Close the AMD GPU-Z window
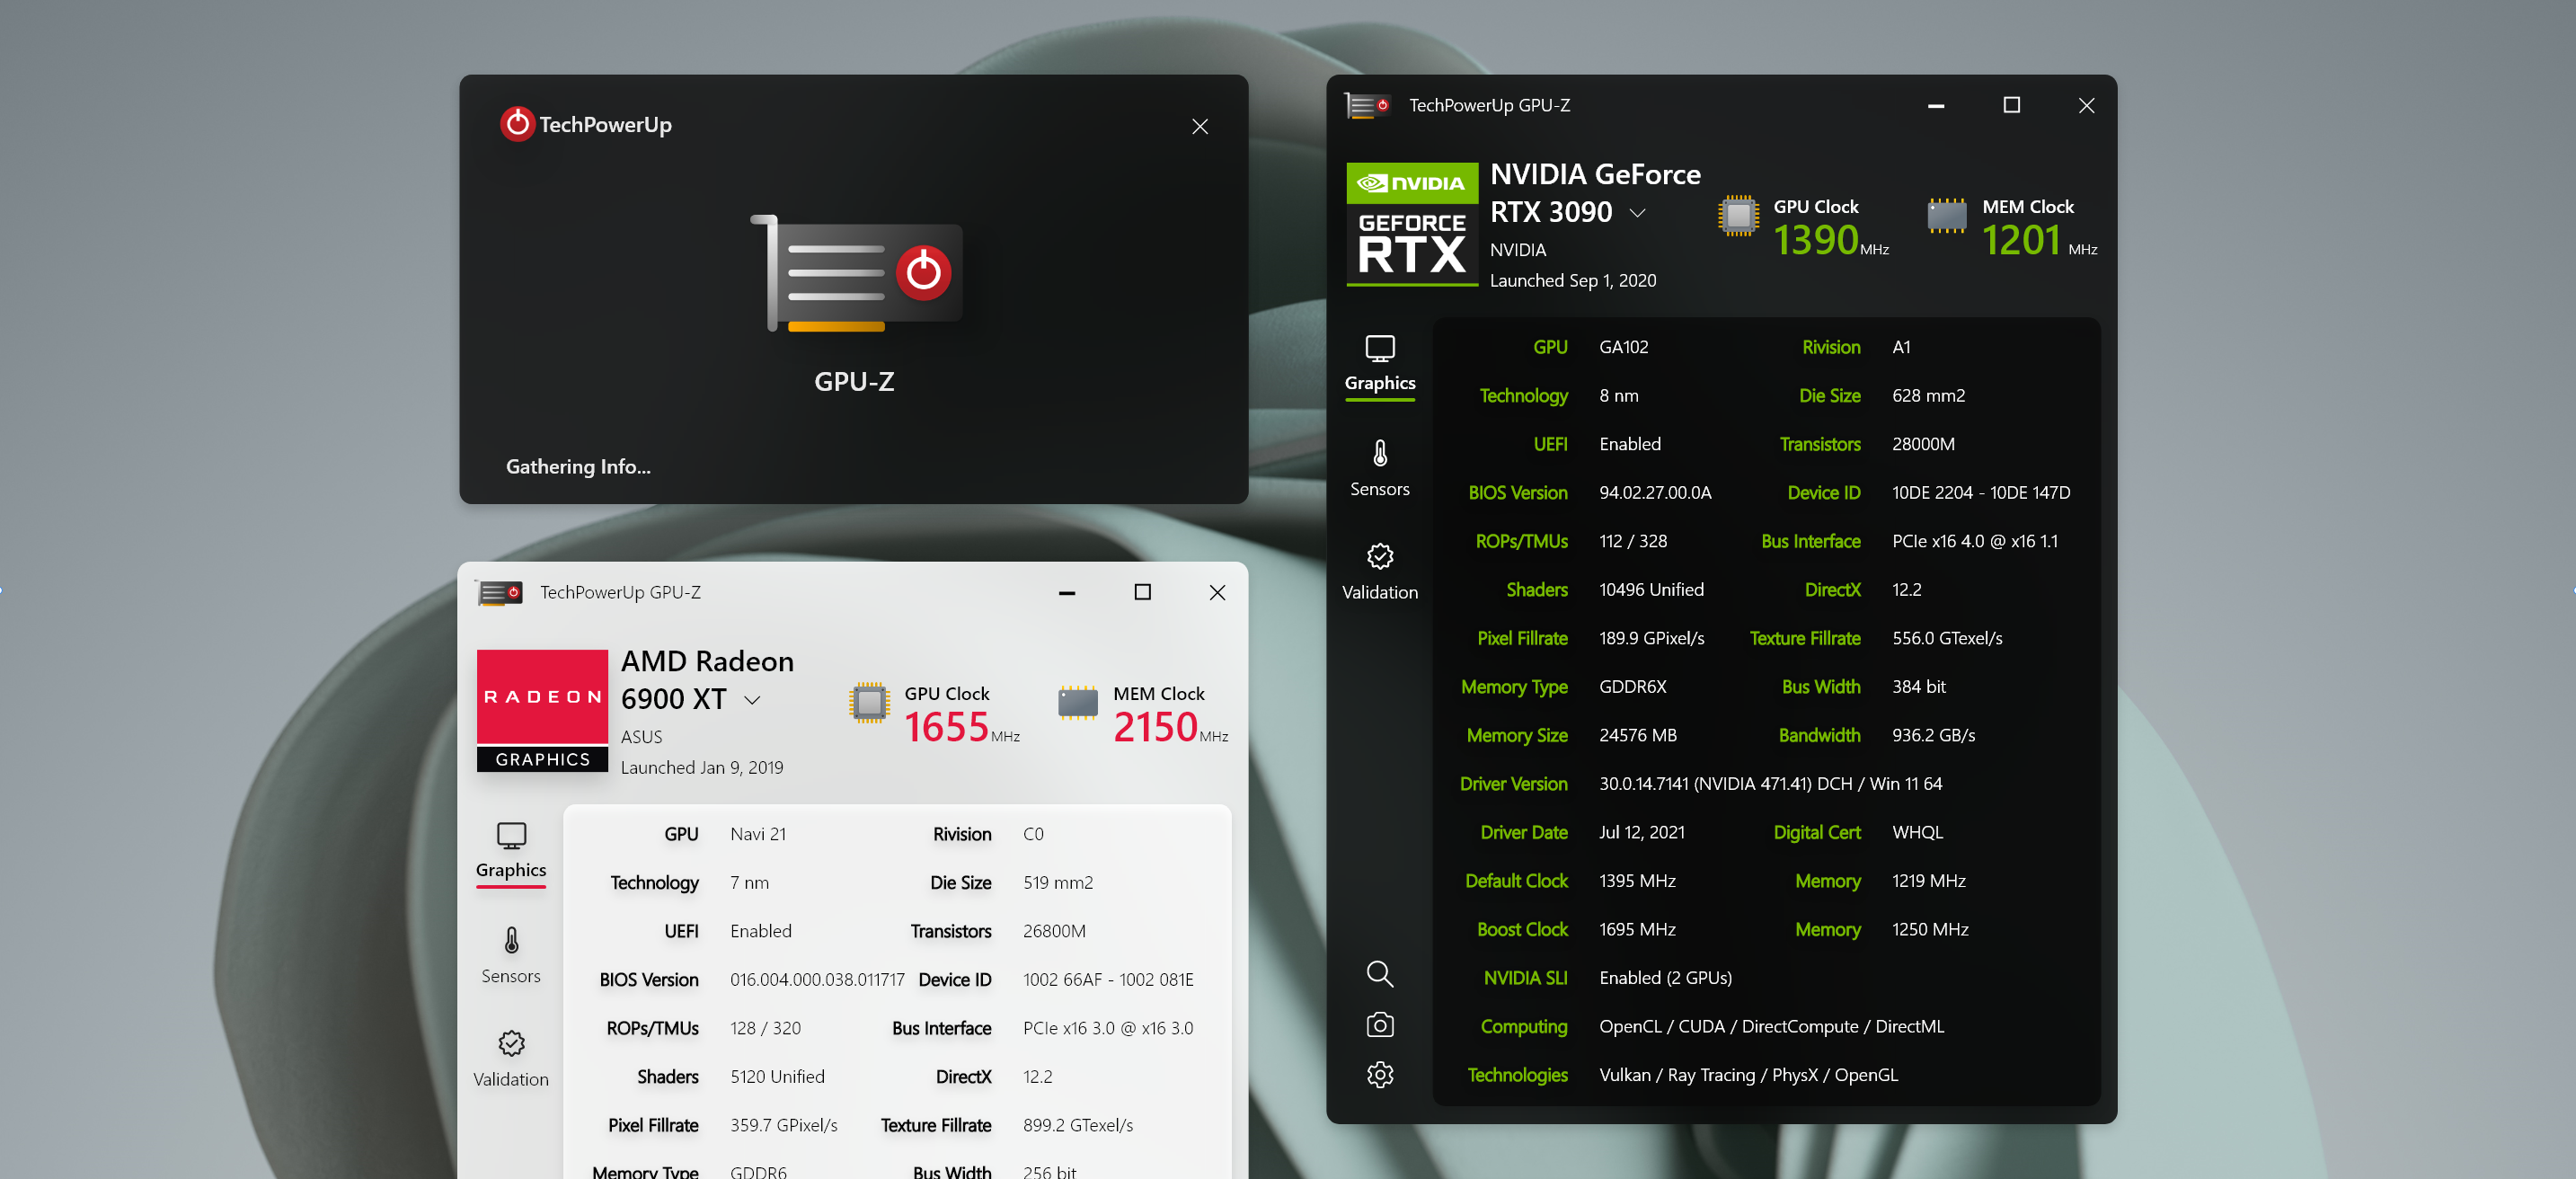 pos(1217,592)
